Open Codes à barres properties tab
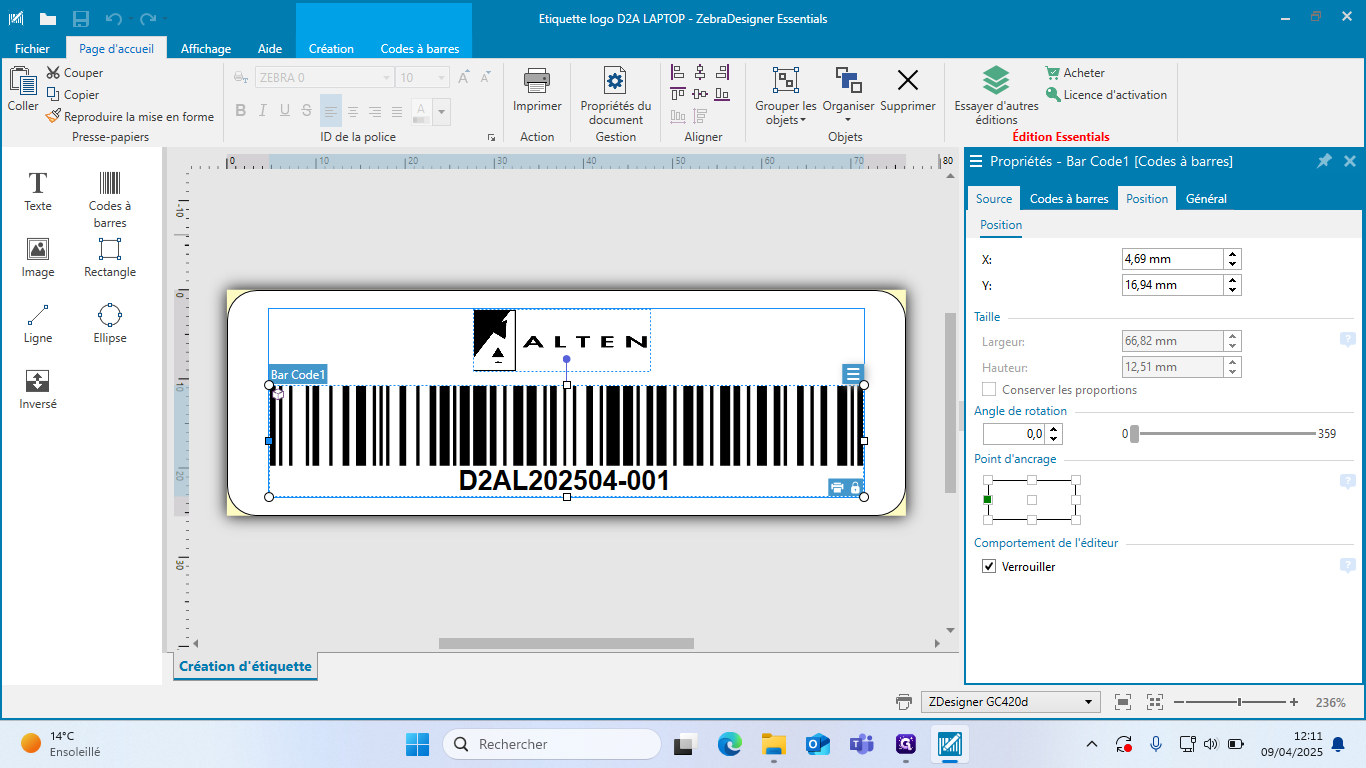The image size is (1366, 768). (1069, 198)
